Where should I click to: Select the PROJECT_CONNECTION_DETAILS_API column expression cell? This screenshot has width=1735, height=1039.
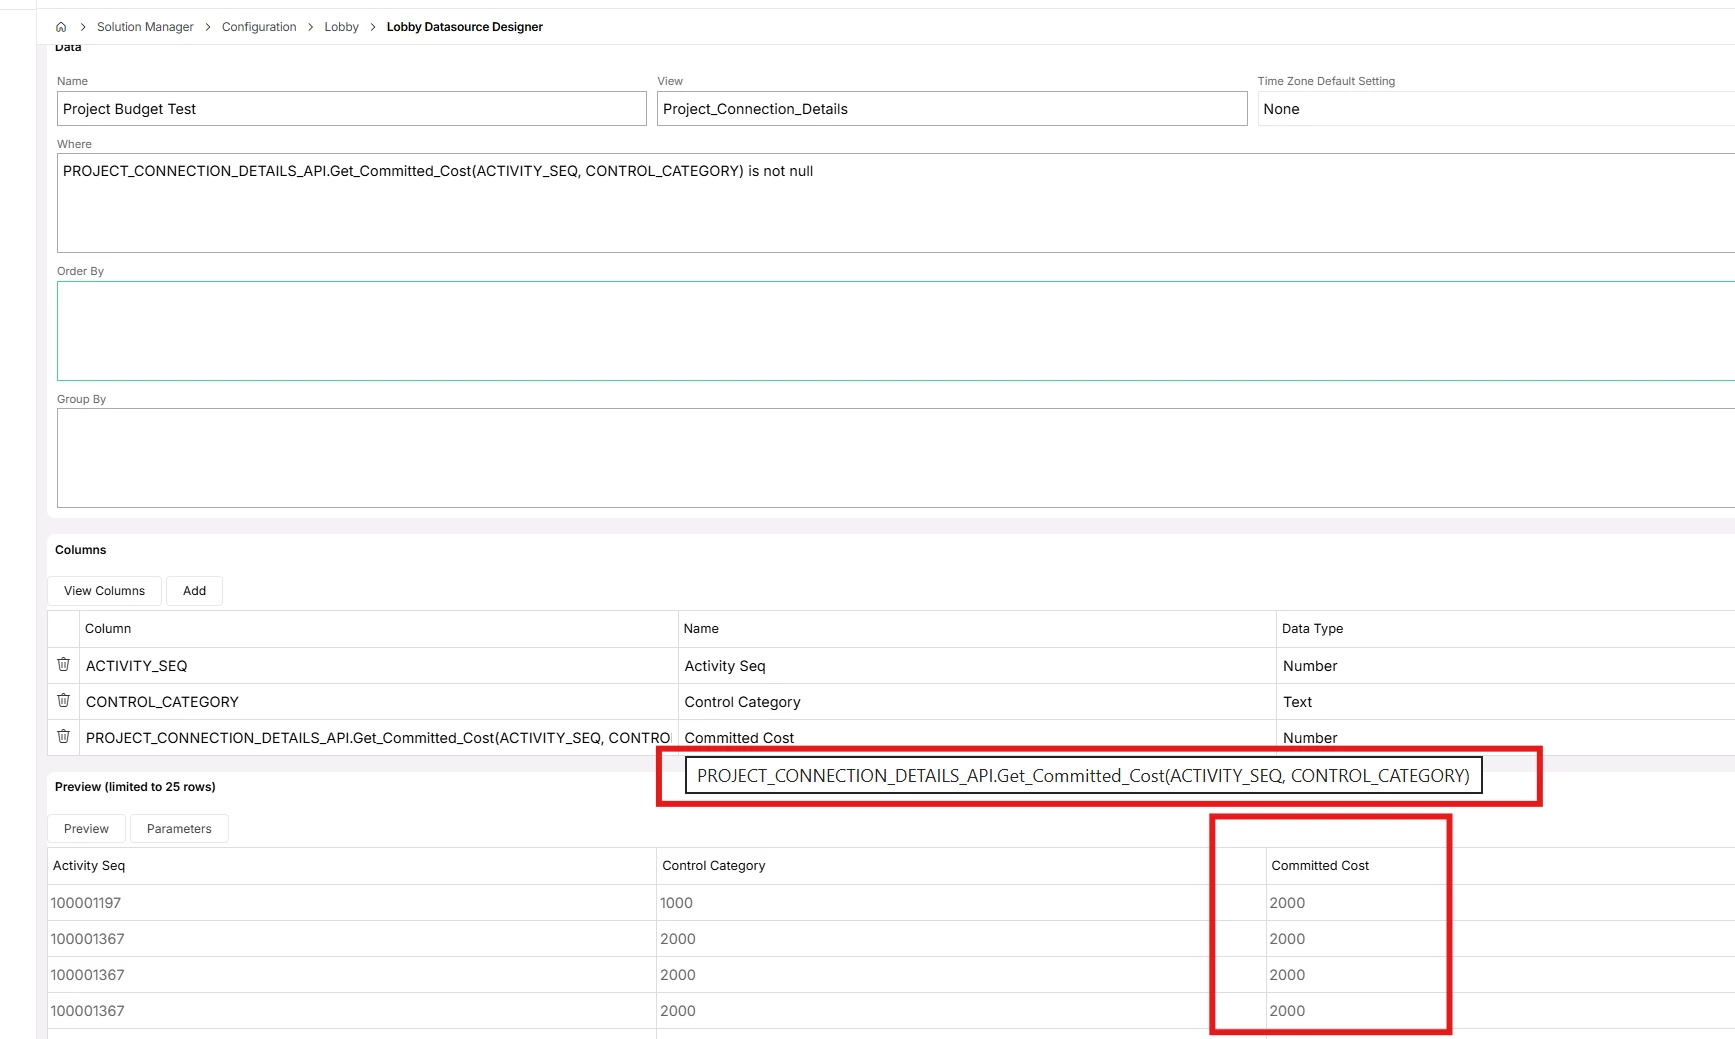tap(378, 738)
